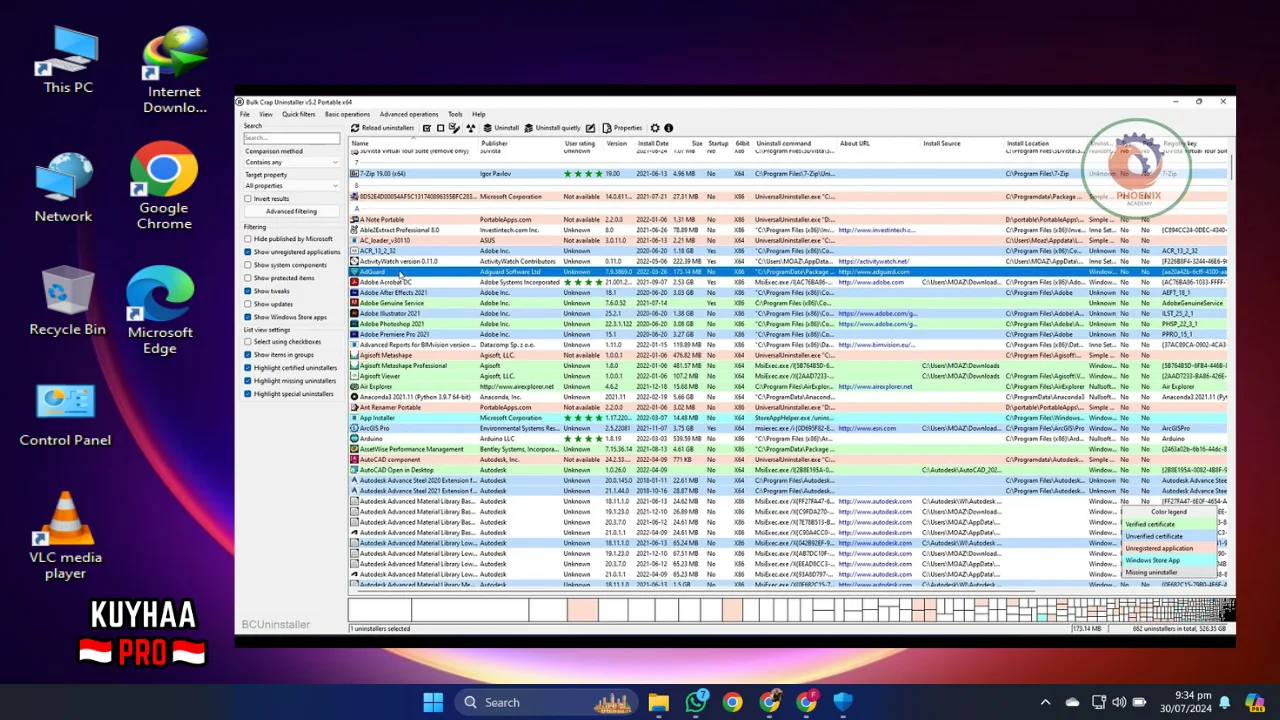Screen dimensions: 1280x720
Task: Enable Show updates checkbox
Action: point(248,304)
